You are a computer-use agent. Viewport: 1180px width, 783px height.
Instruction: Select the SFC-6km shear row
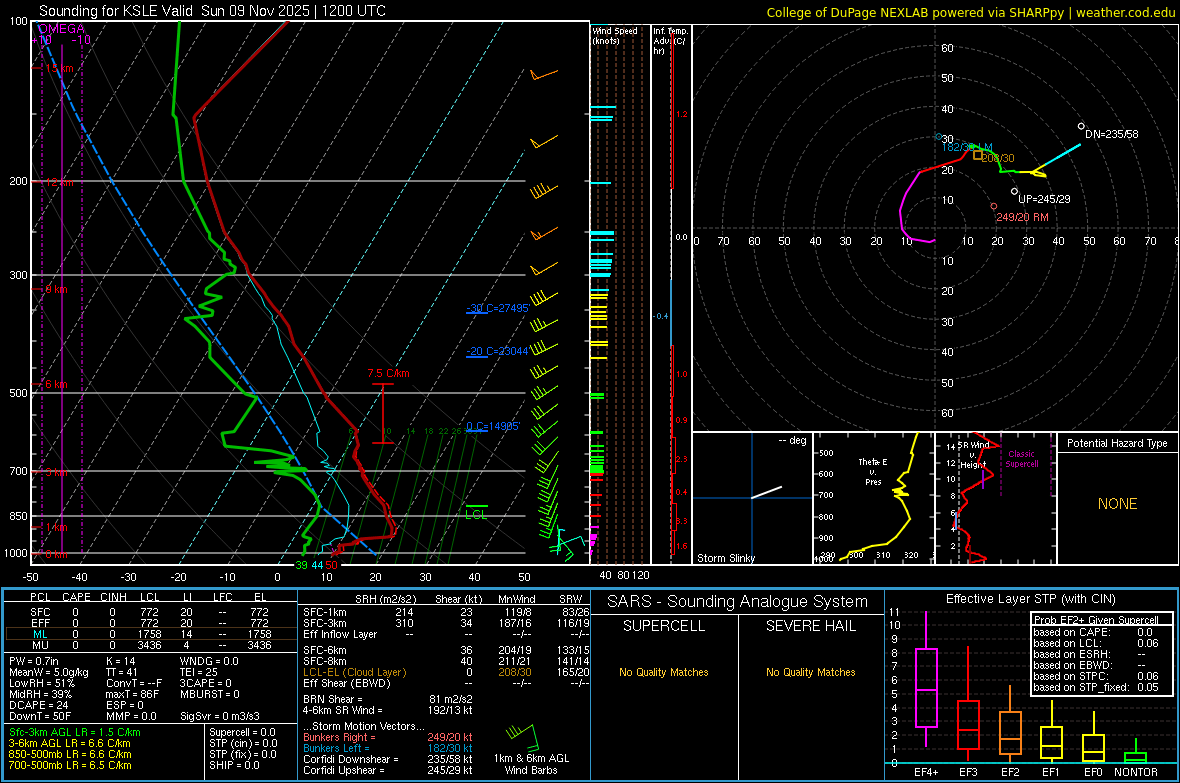tap(446, 650)
